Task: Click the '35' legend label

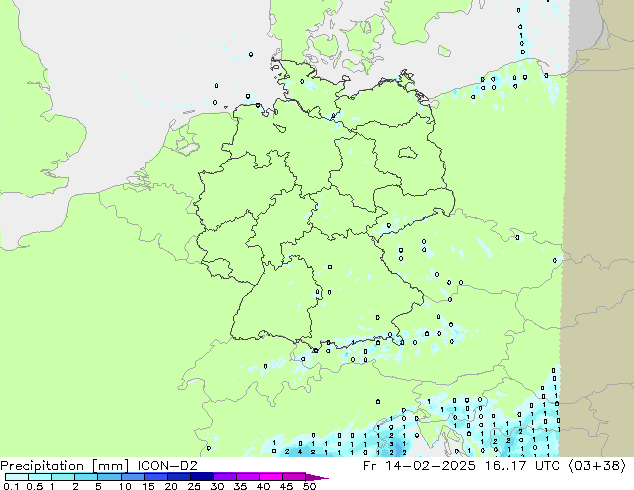Action: 240,486
